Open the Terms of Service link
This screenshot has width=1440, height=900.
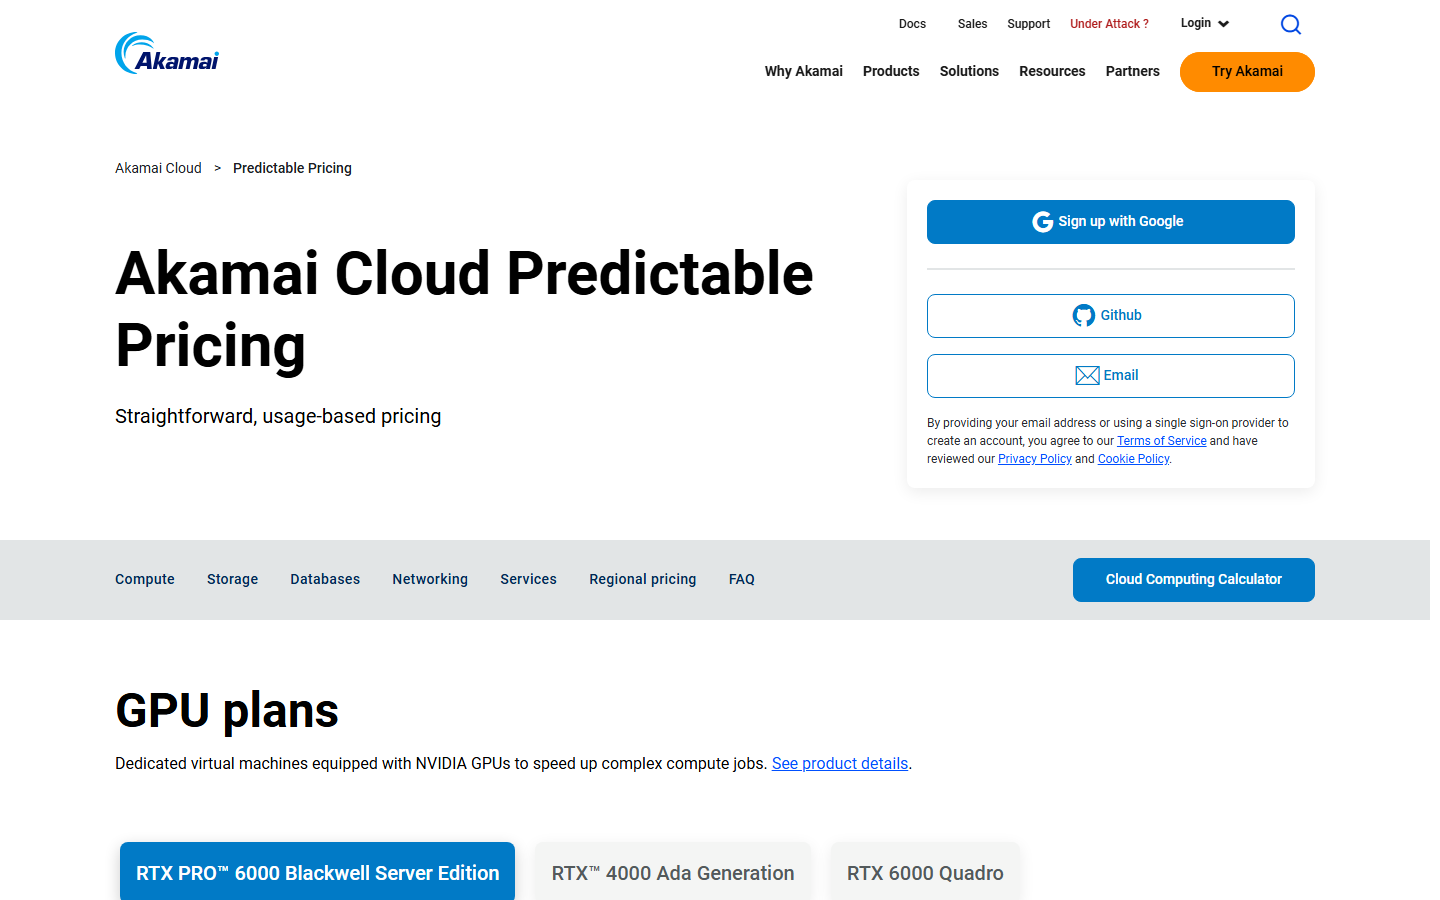point(1161,441)
